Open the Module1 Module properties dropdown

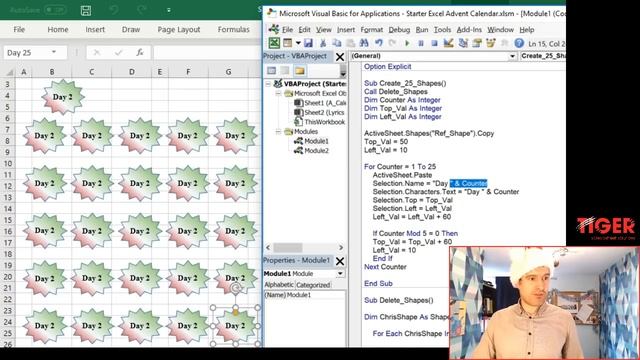[x=340, y=273]
